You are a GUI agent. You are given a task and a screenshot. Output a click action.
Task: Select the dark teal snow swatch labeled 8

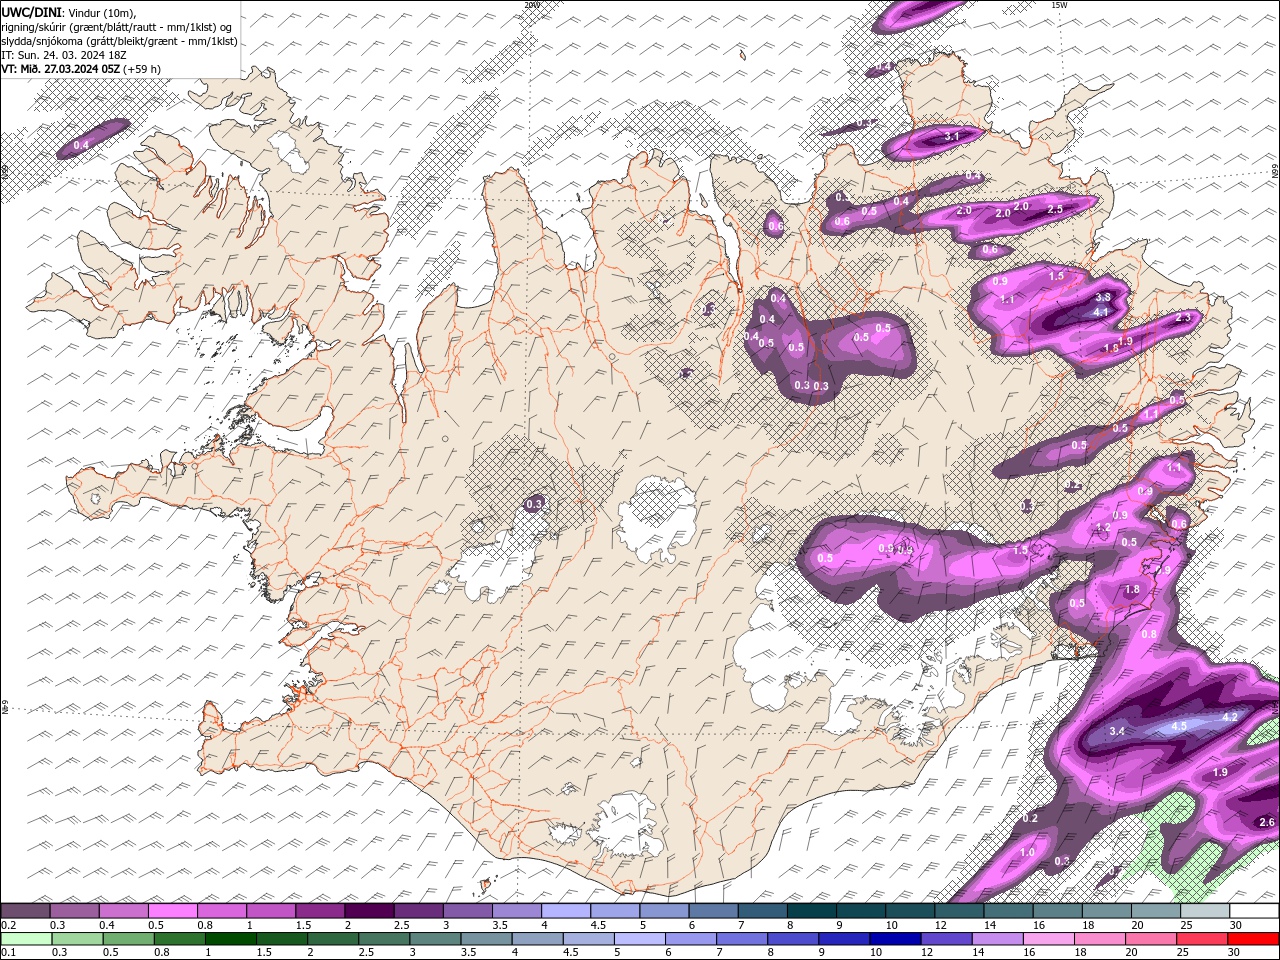click(811, 911)
